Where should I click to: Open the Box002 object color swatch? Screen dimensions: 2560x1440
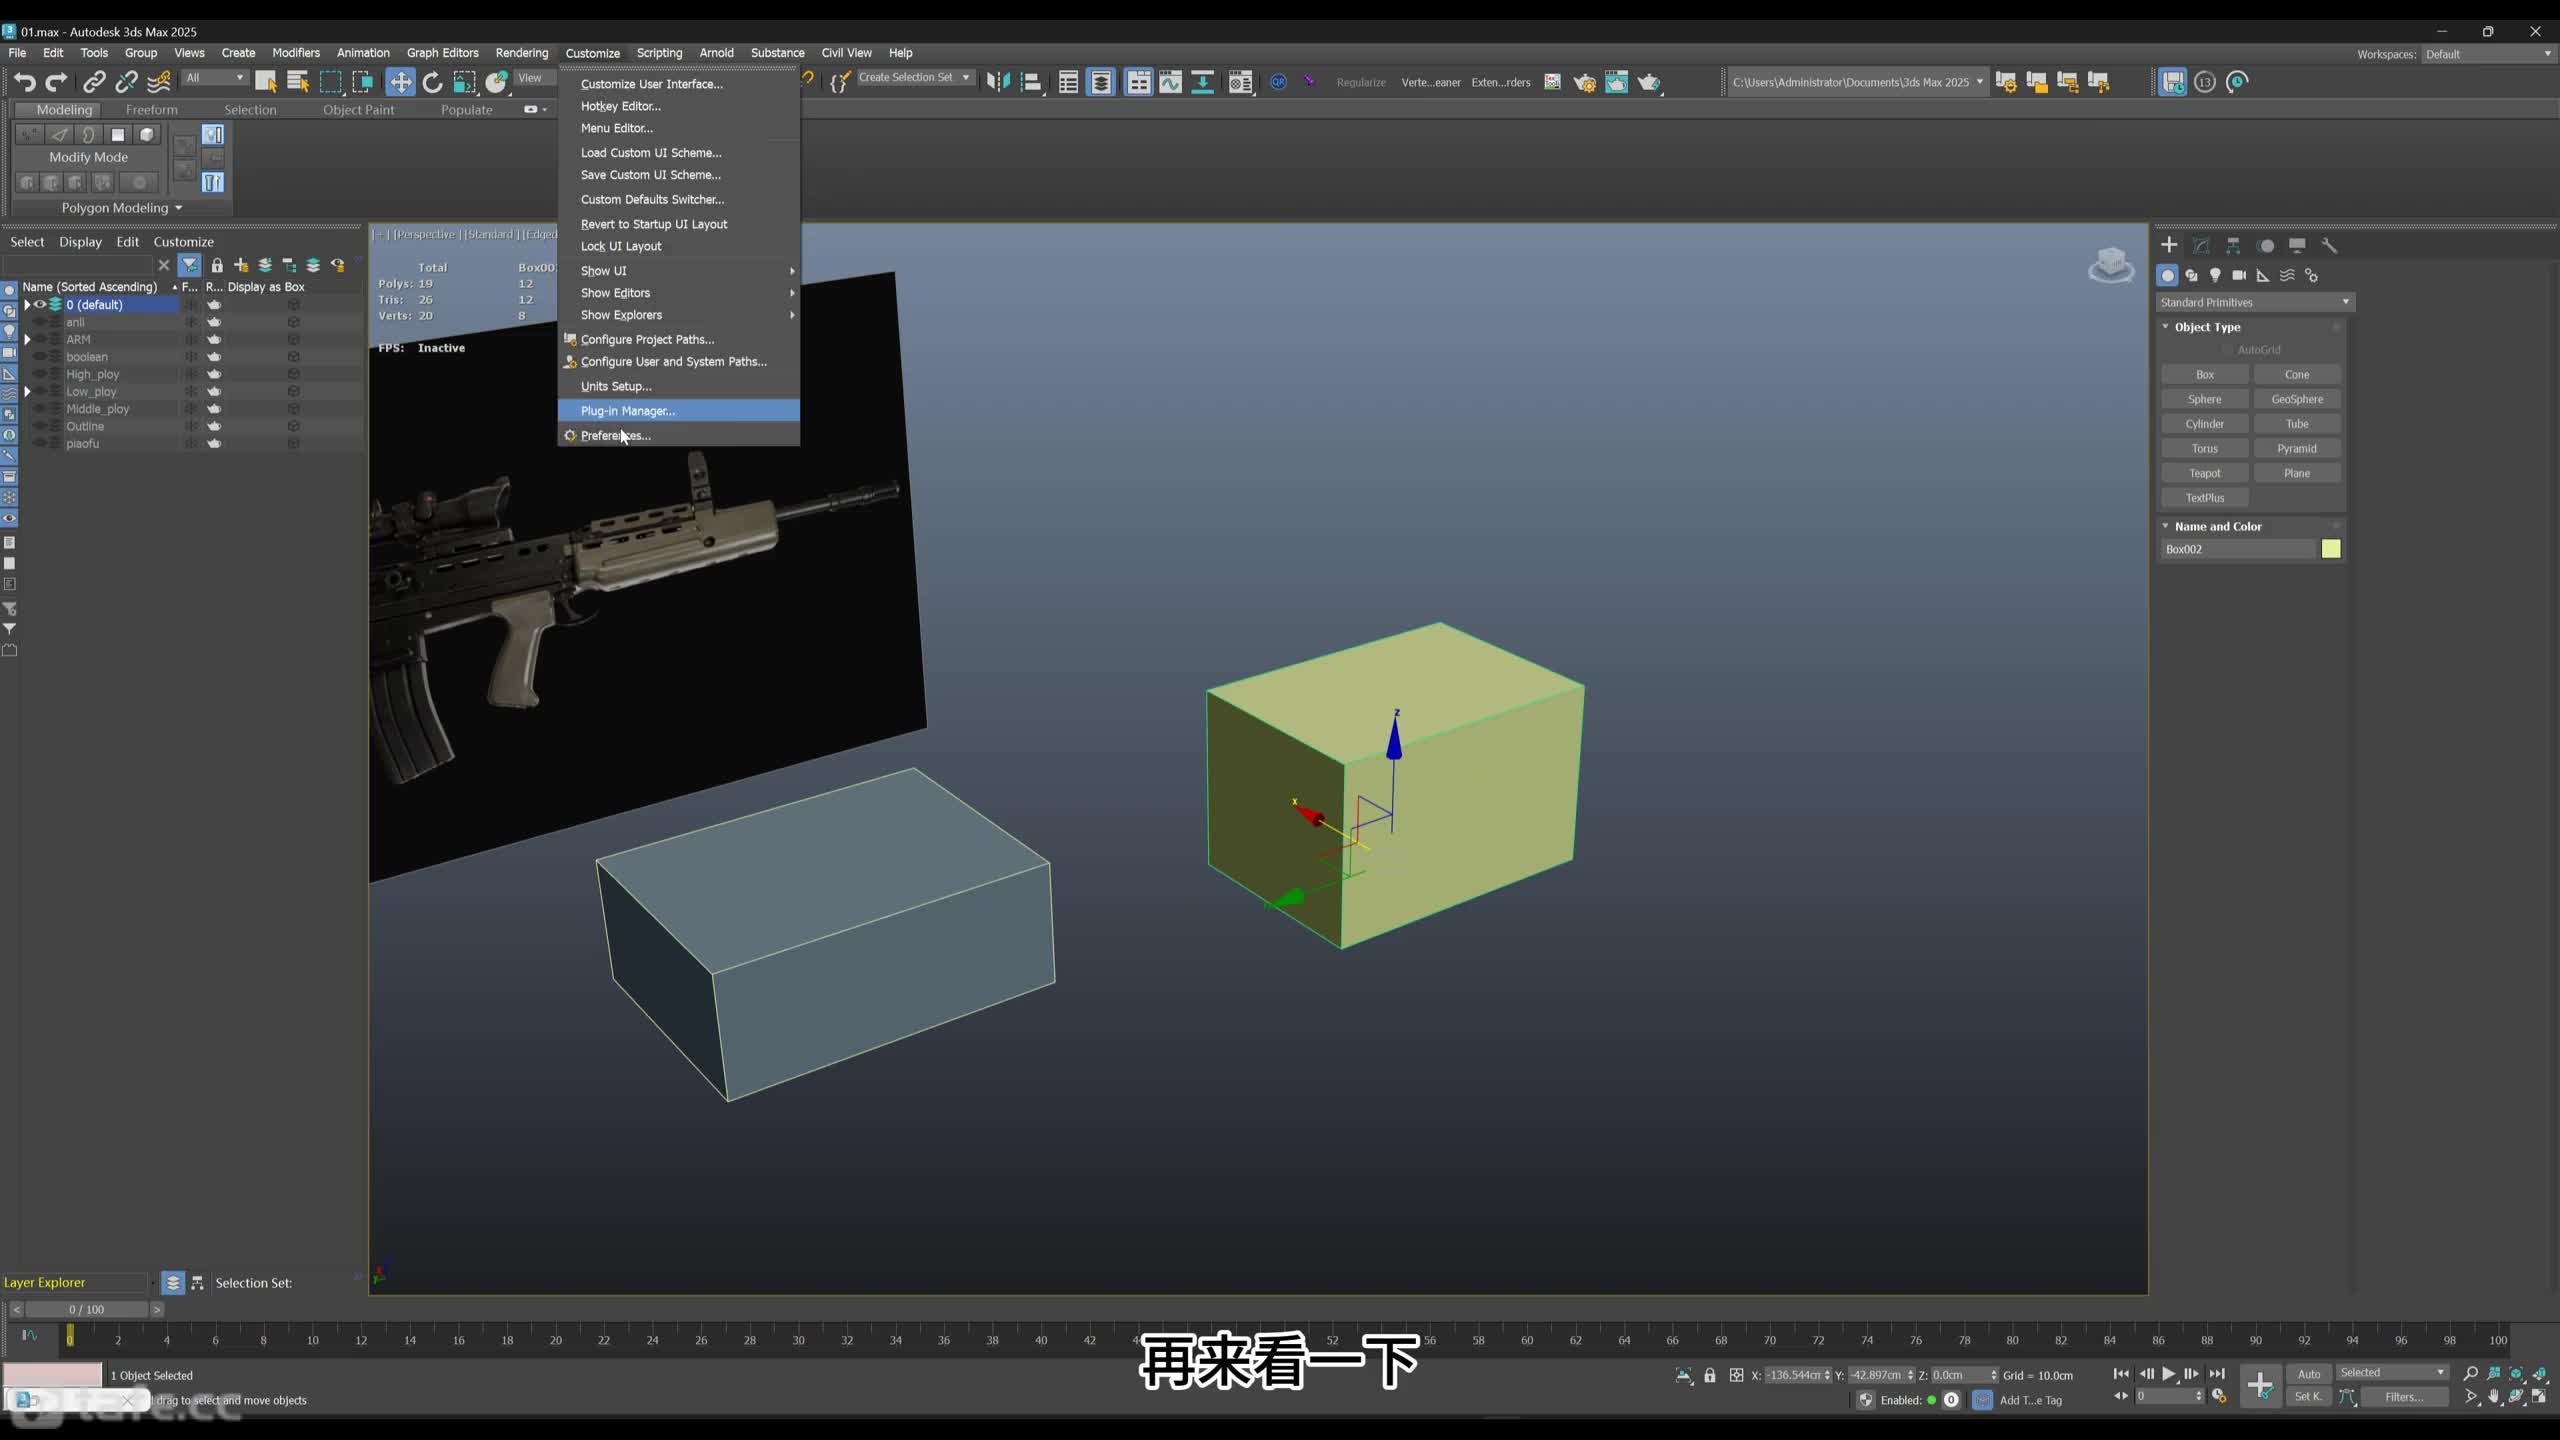[2331, 549]
